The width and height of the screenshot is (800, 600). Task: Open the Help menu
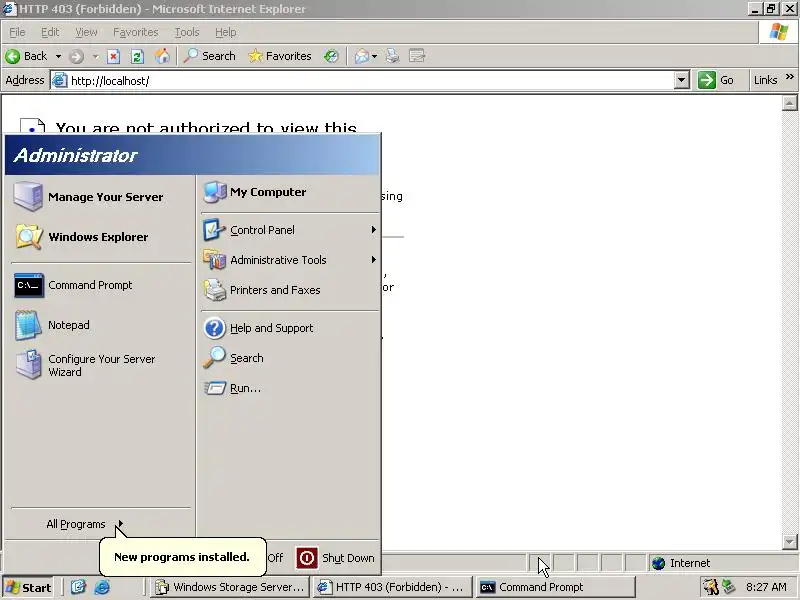click(x=226, y=32)
